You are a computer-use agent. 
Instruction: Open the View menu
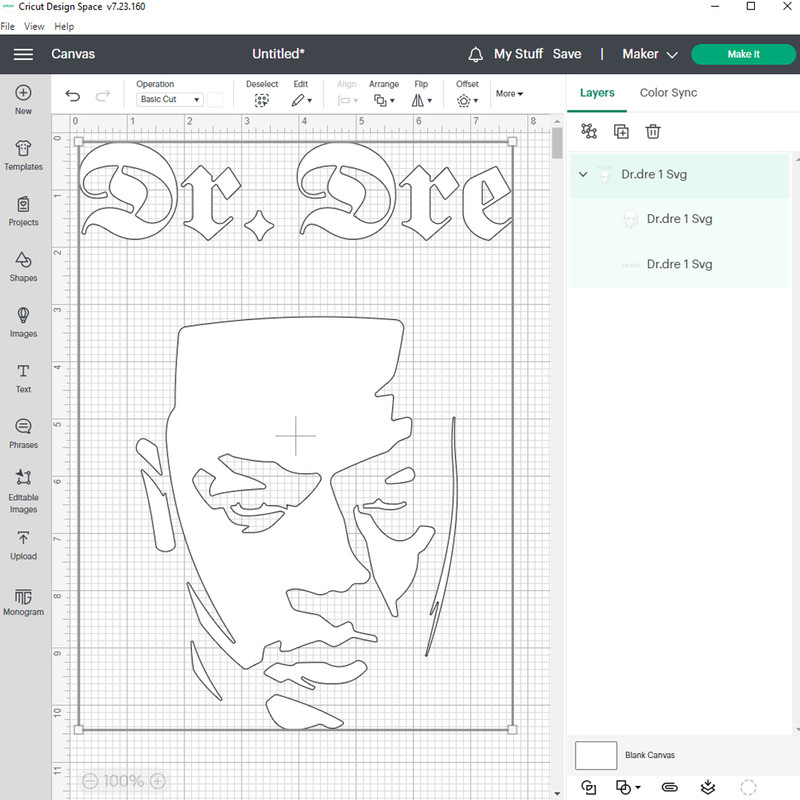tap(34, 26)
